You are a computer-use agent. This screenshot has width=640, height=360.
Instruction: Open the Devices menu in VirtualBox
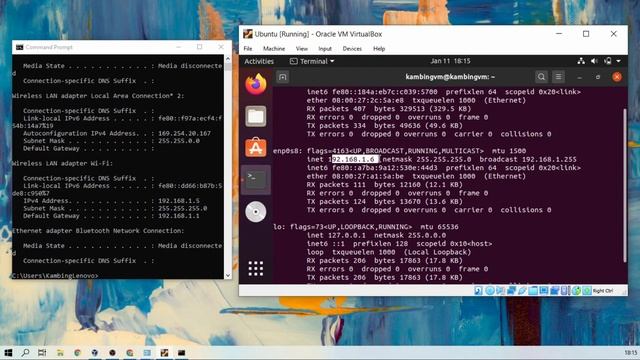352,49
